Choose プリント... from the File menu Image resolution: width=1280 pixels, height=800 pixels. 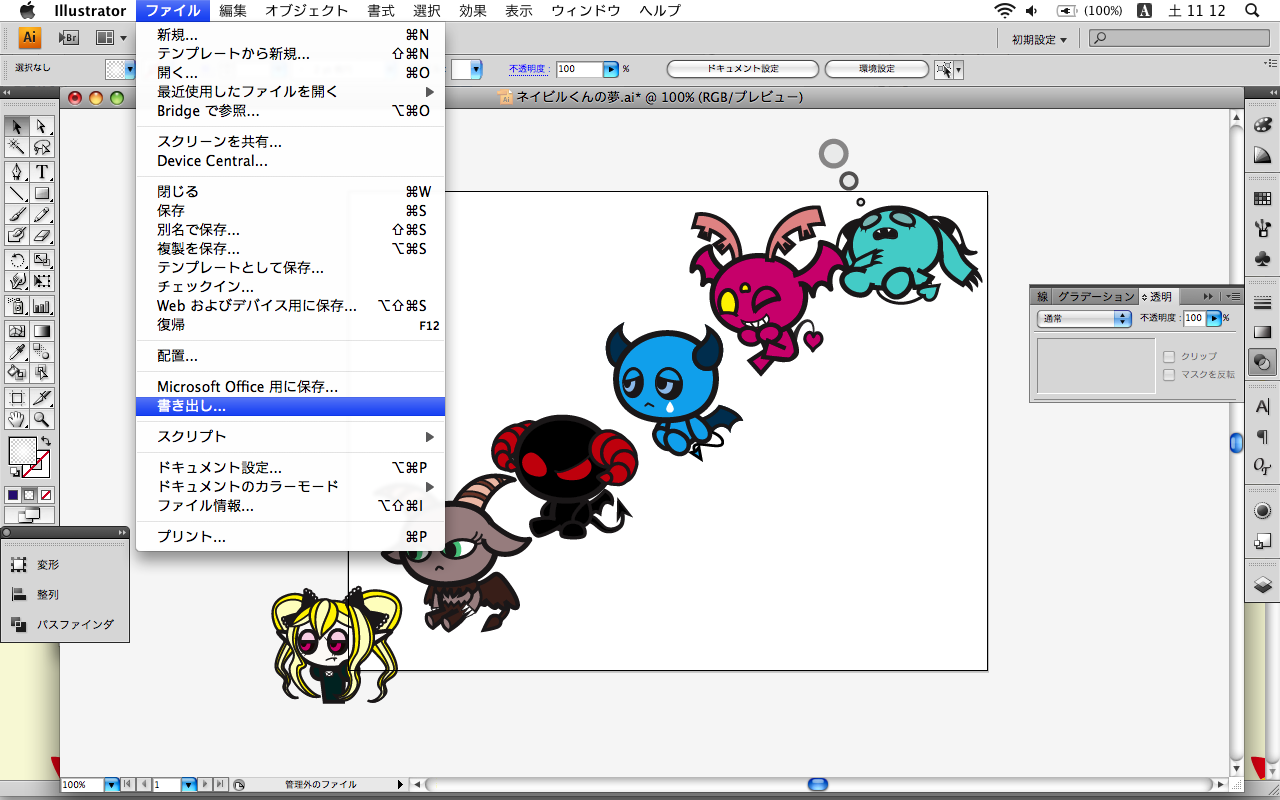tap(290, 536)
